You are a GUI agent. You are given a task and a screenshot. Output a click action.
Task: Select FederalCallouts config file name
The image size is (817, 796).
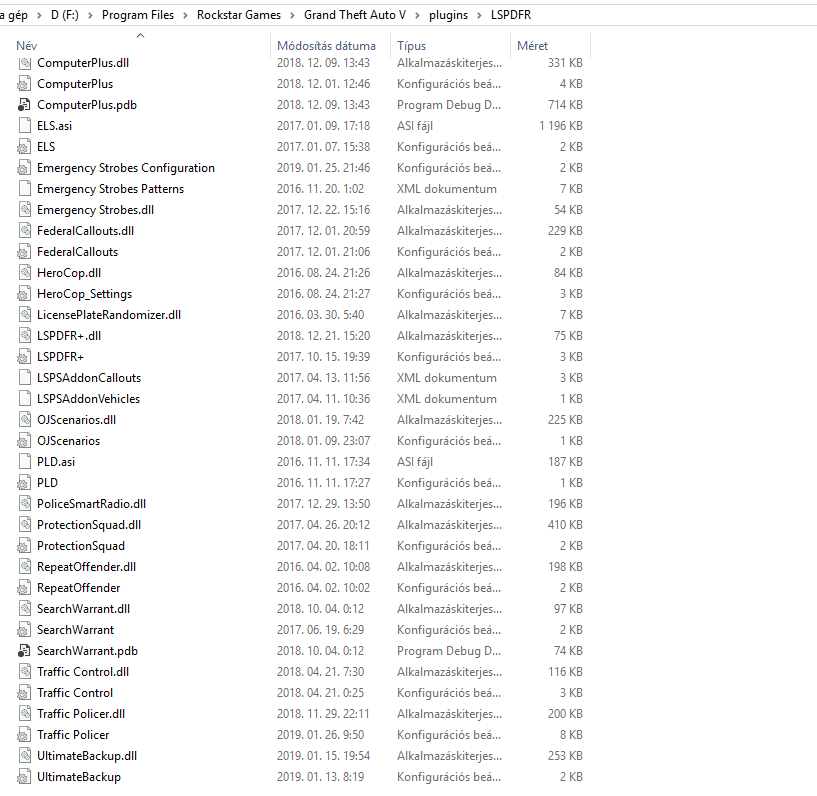pyautogui.click(x=78, y=252)
